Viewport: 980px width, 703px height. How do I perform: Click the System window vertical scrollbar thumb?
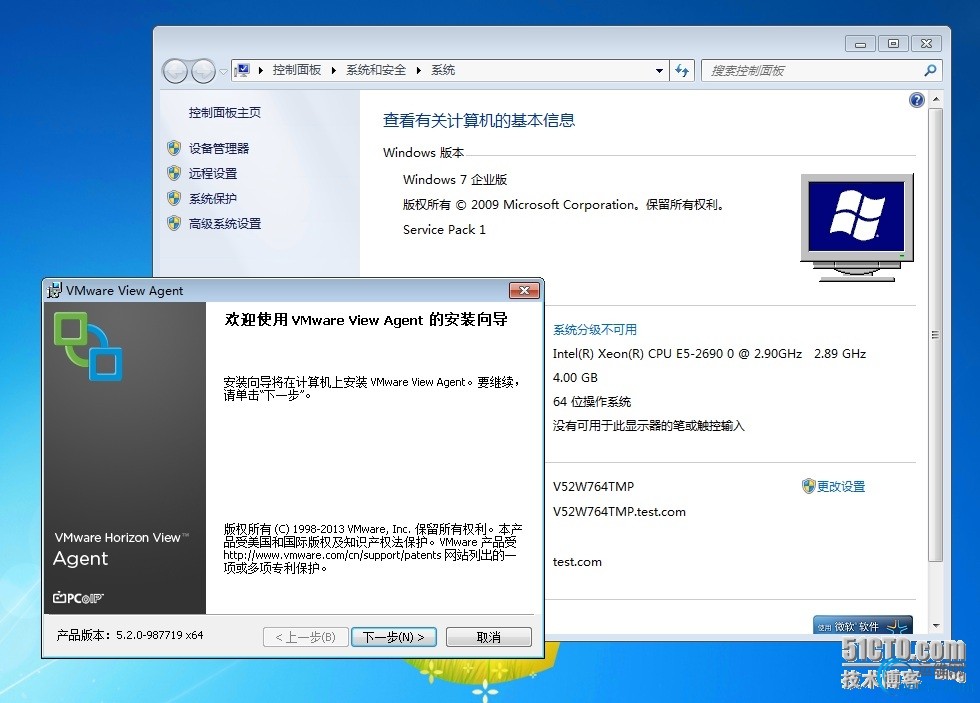tap(936, 335)
